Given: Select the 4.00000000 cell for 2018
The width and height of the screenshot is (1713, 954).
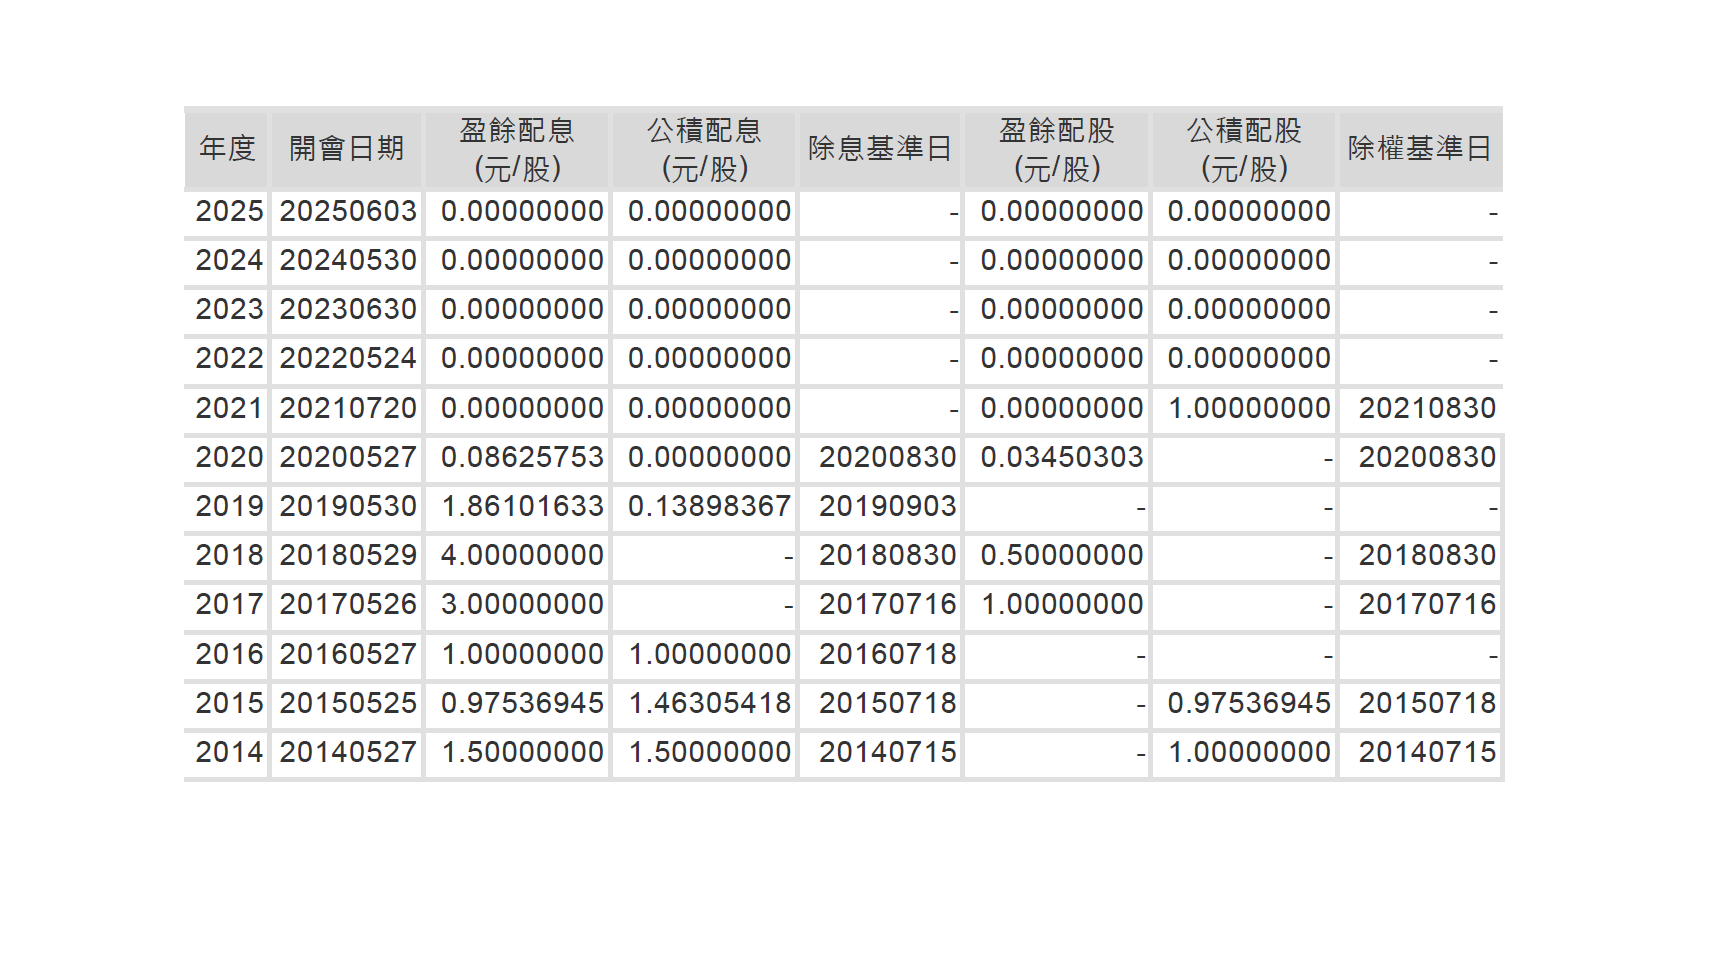Looking at the screenshot, I should pos(522,555).
